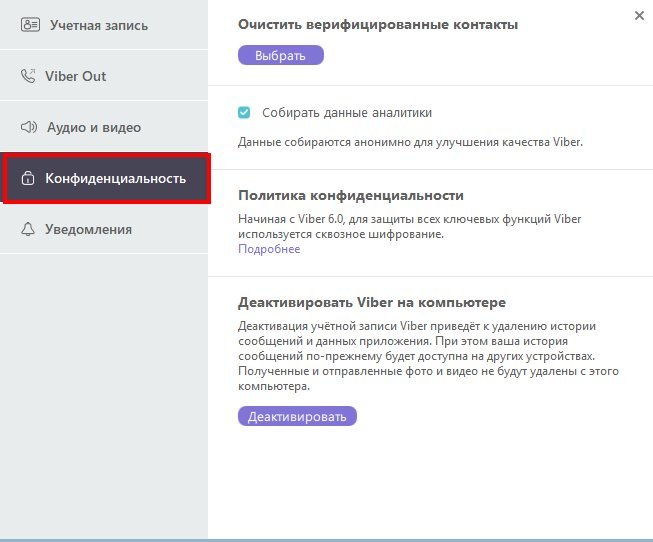Select the Конфиденциальность tab

point(115,179)
